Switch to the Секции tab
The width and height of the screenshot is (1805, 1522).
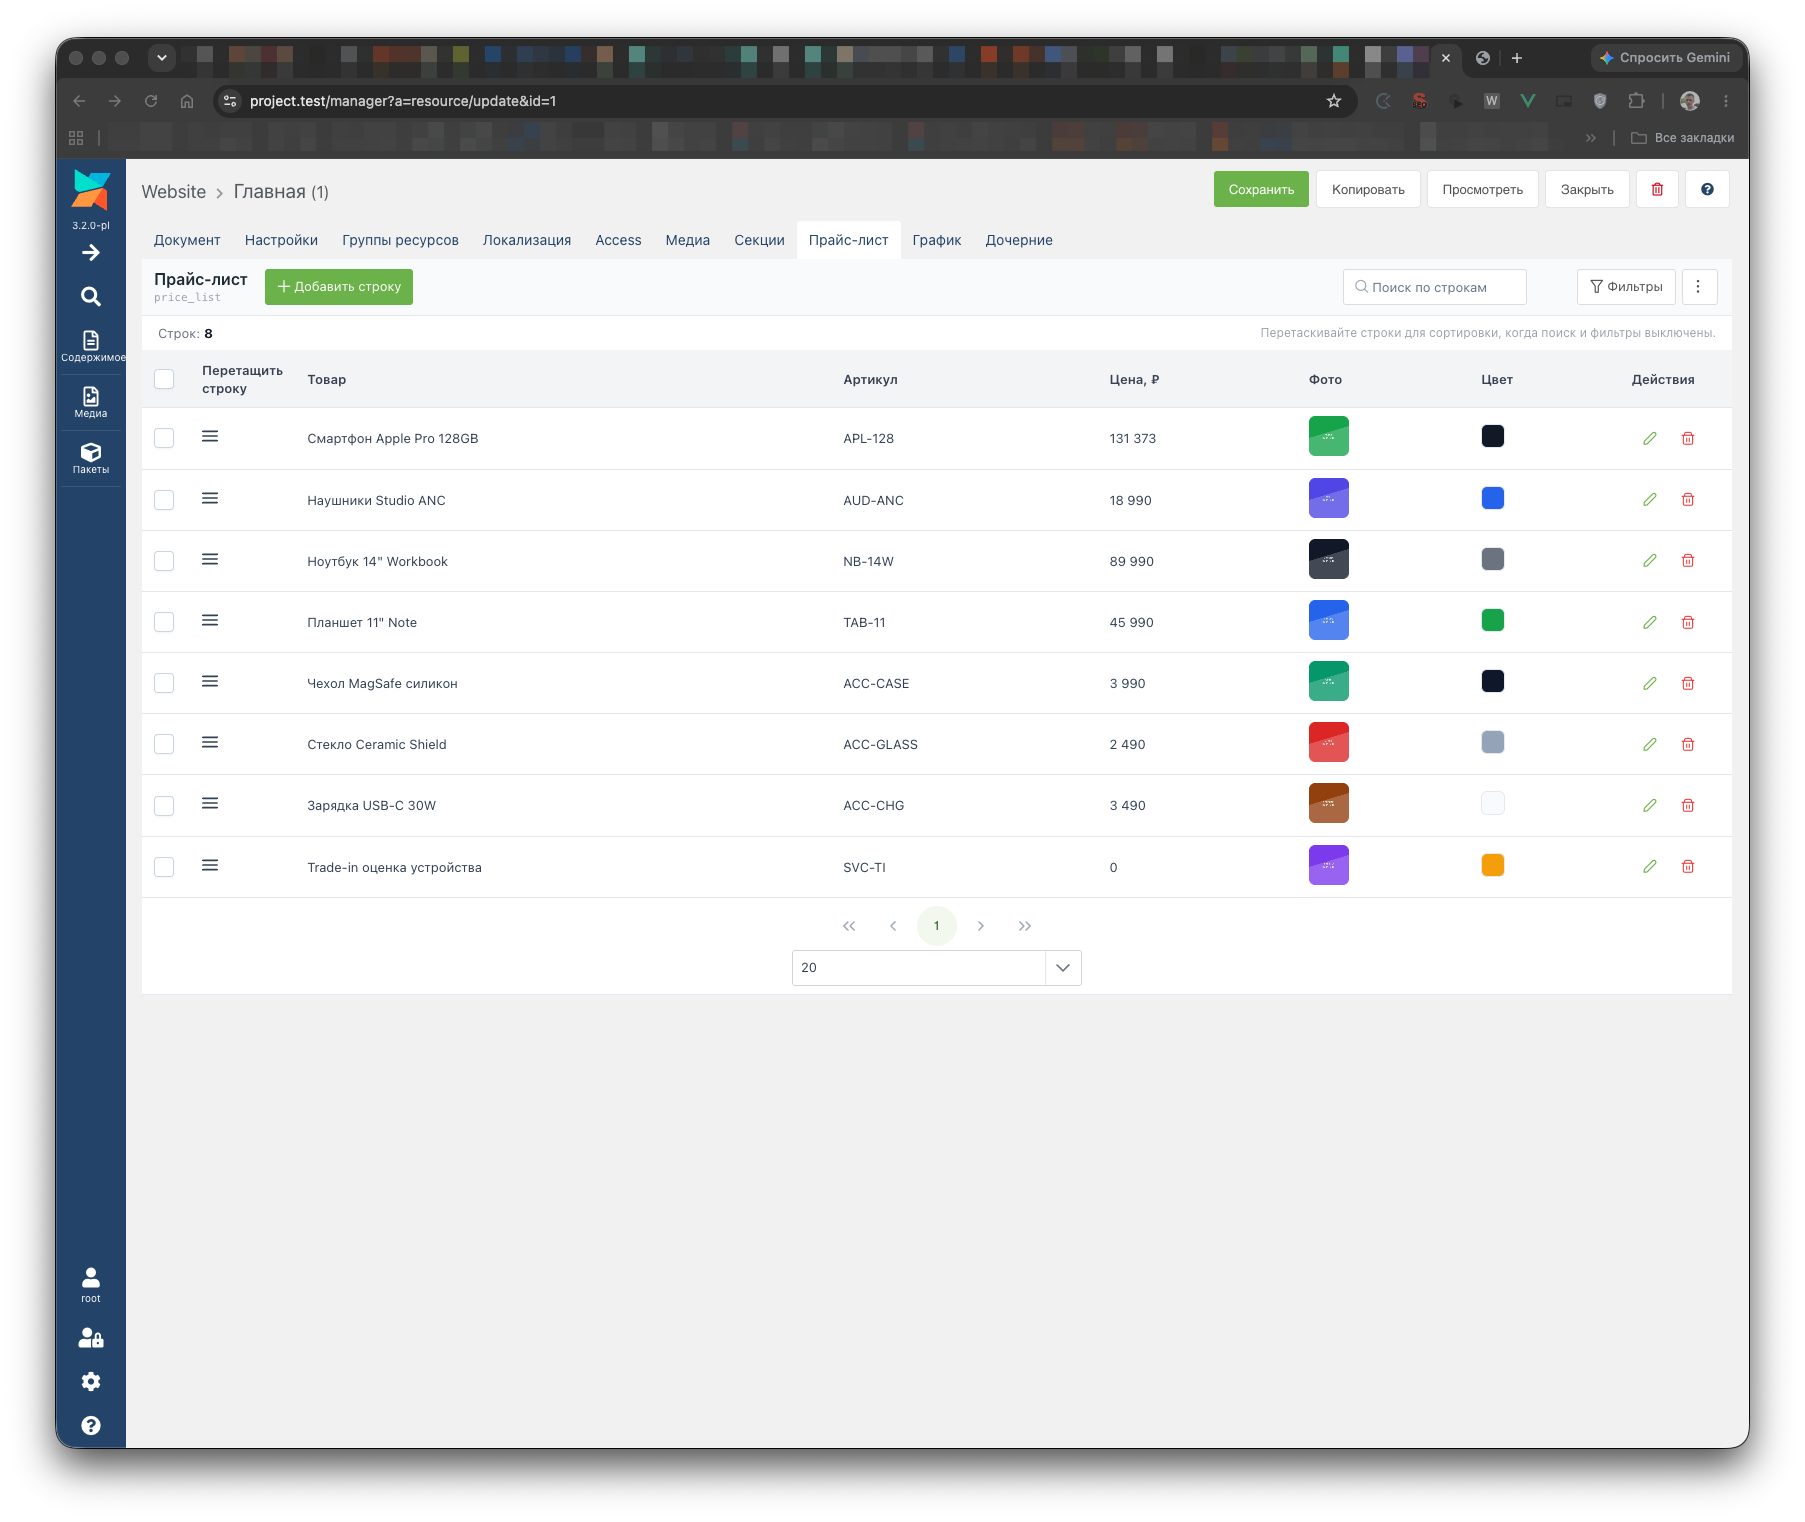tap(759, 240)
